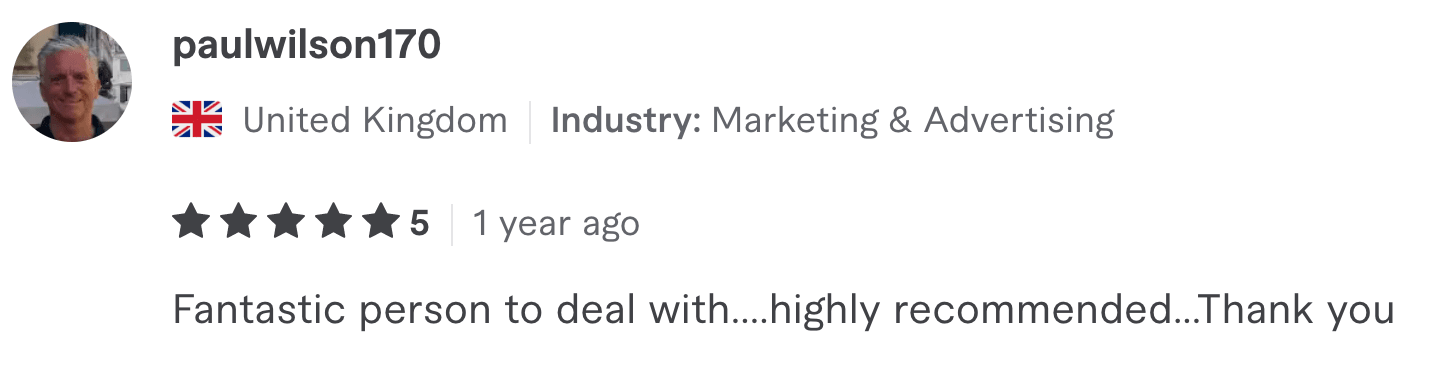The height and width of the screenshot is (372, 1438).
Task: Click the paulwilson170 username
Action: click(306, 47)
